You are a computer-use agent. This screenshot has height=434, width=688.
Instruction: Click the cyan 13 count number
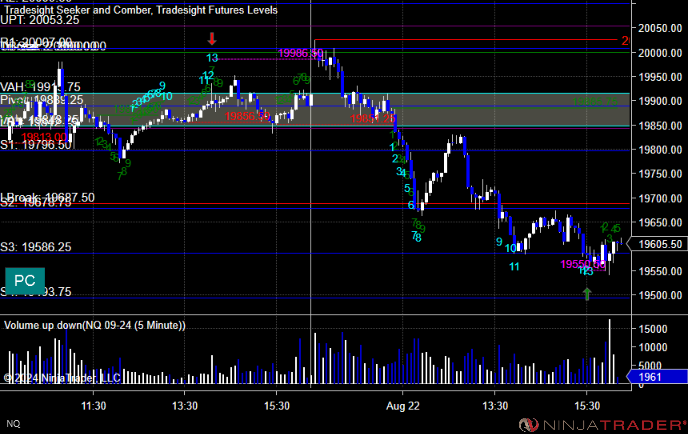click(x=212, y=57)
